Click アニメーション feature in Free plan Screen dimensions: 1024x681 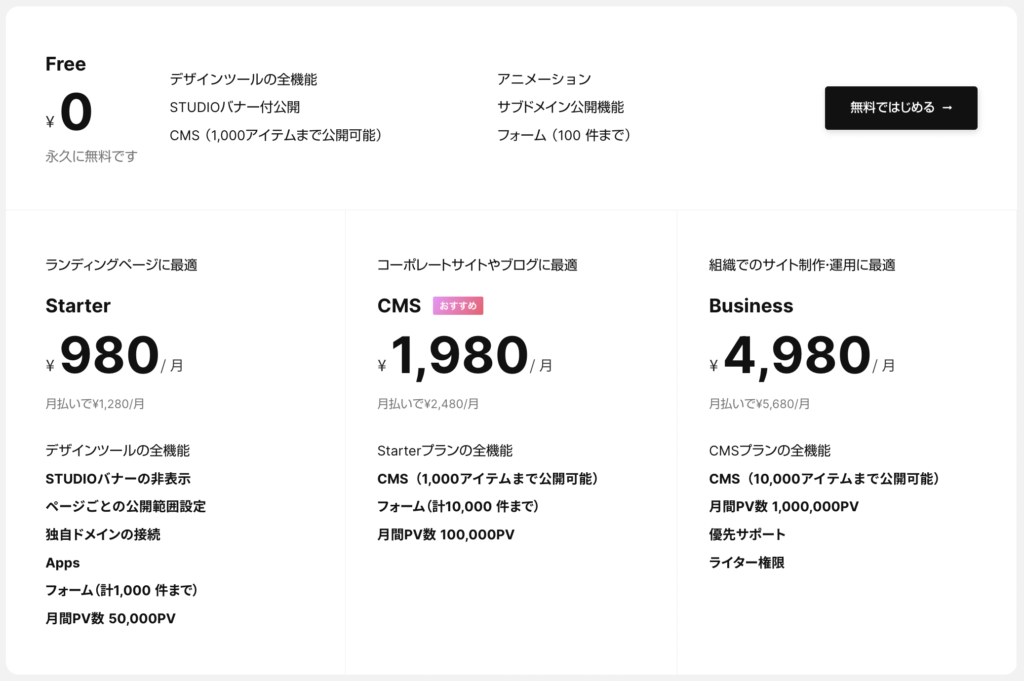[x=544, y=79]
